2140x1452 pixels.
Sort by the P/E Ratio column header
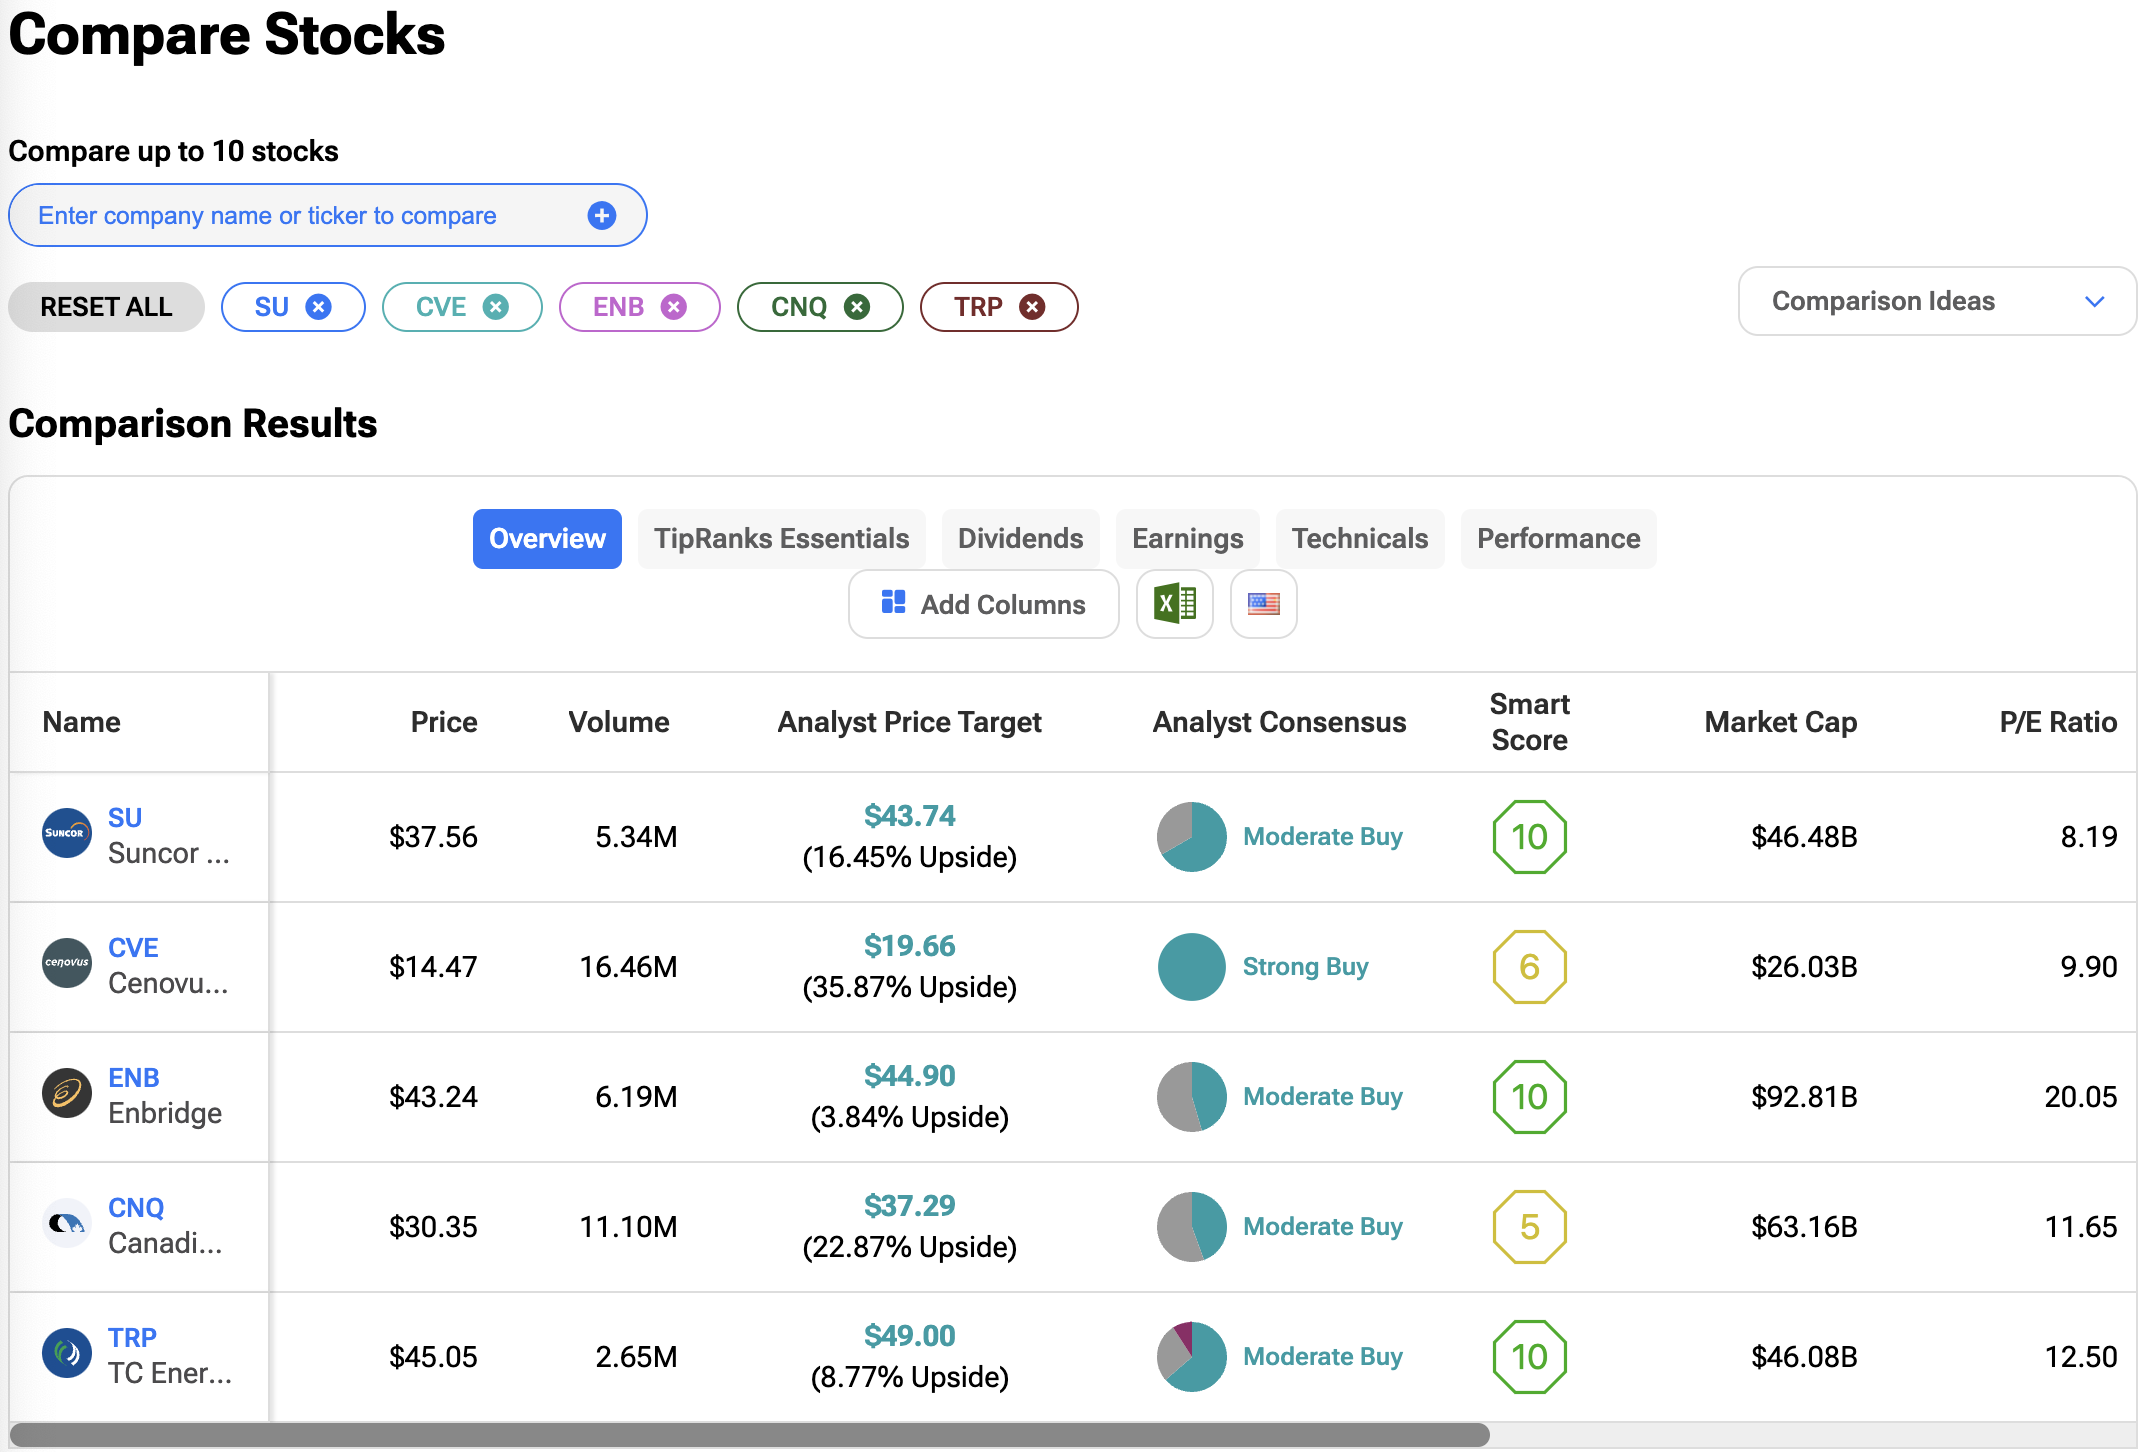point(2058,722)
